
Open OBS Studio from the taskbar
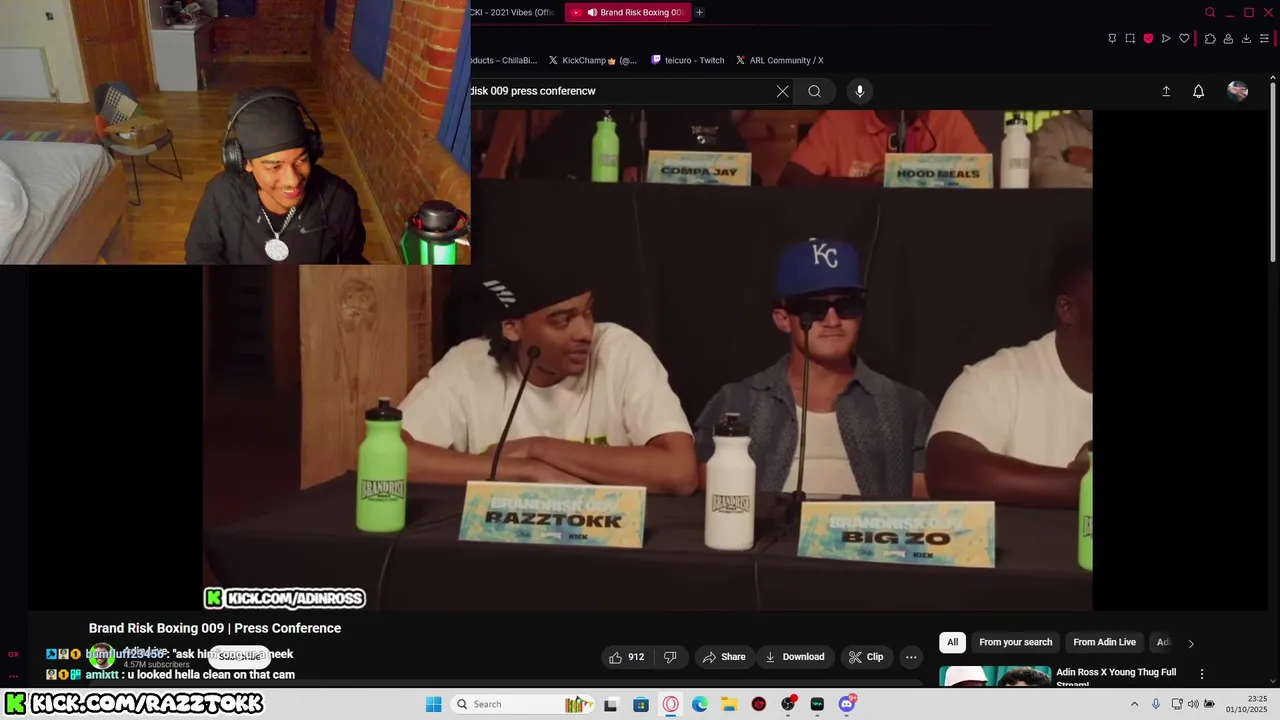point(788,704)
